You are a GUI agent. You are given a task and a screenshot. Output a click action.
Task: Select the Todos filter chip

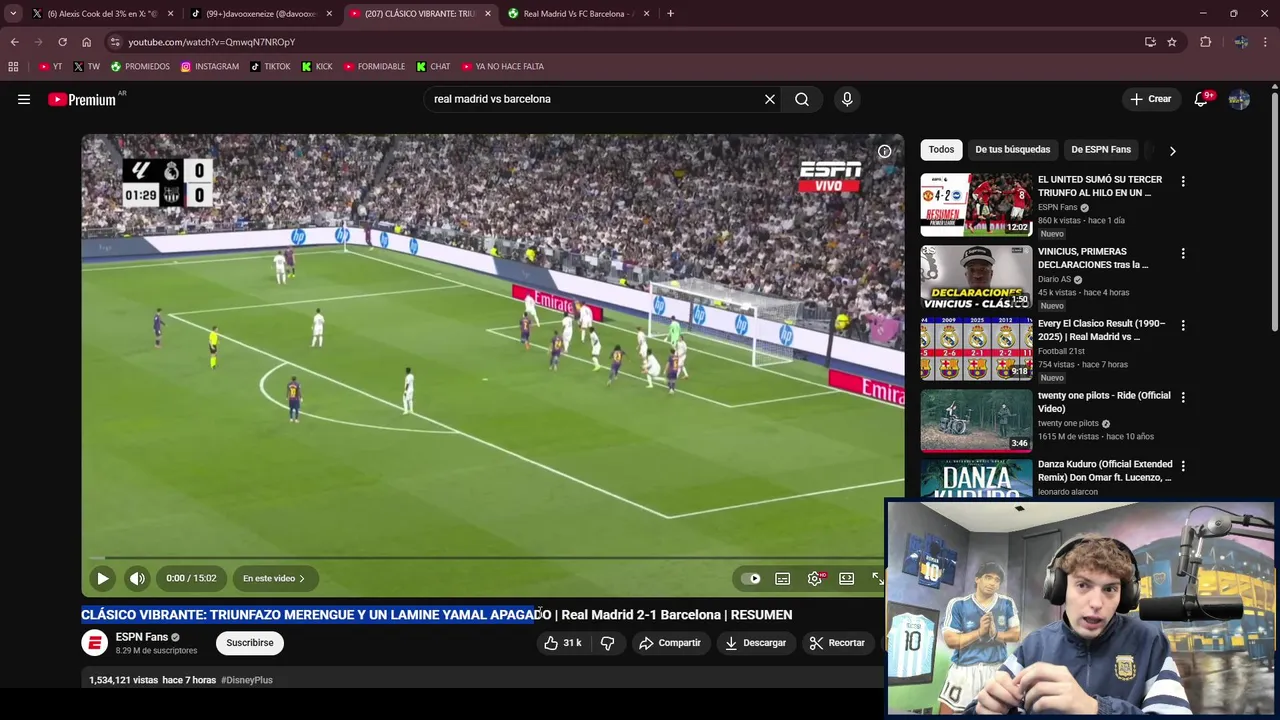click(941, 150)
